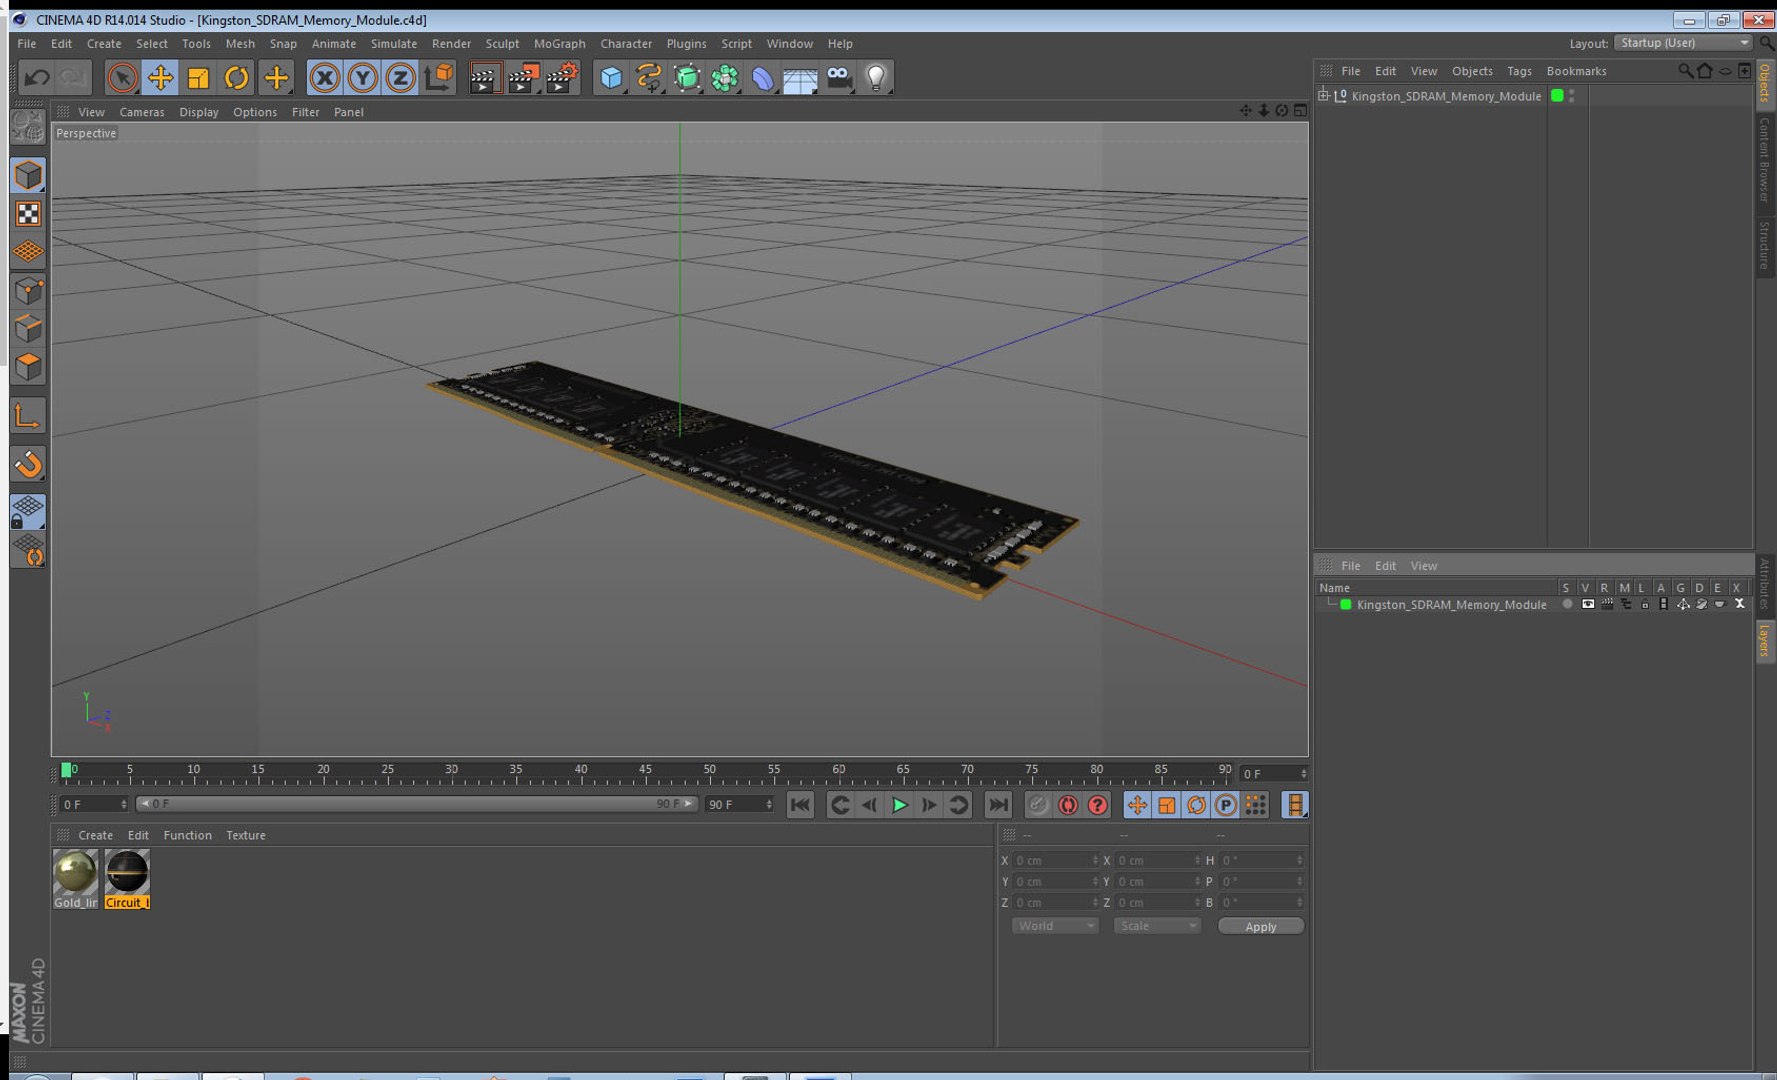Click the Play Forwards button

coord(899,805)
